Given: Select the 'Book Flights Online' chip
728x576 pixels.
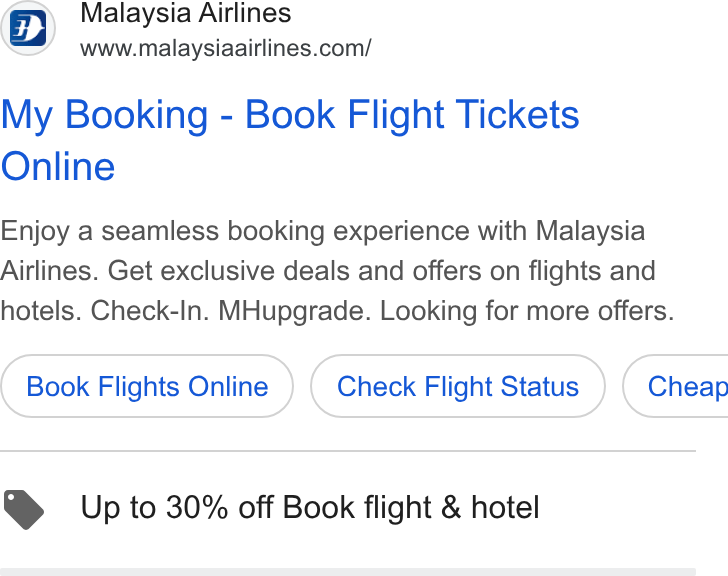Looking at the screenshot, I should click(147, 386).
